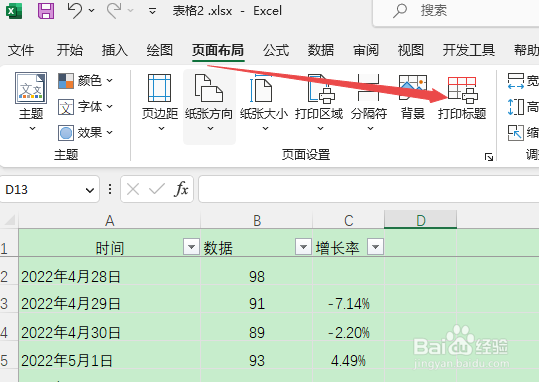Open the 字体 theme fonts dropdown
539x382 pixels.
pyautogui.click(x=85, y=107)
